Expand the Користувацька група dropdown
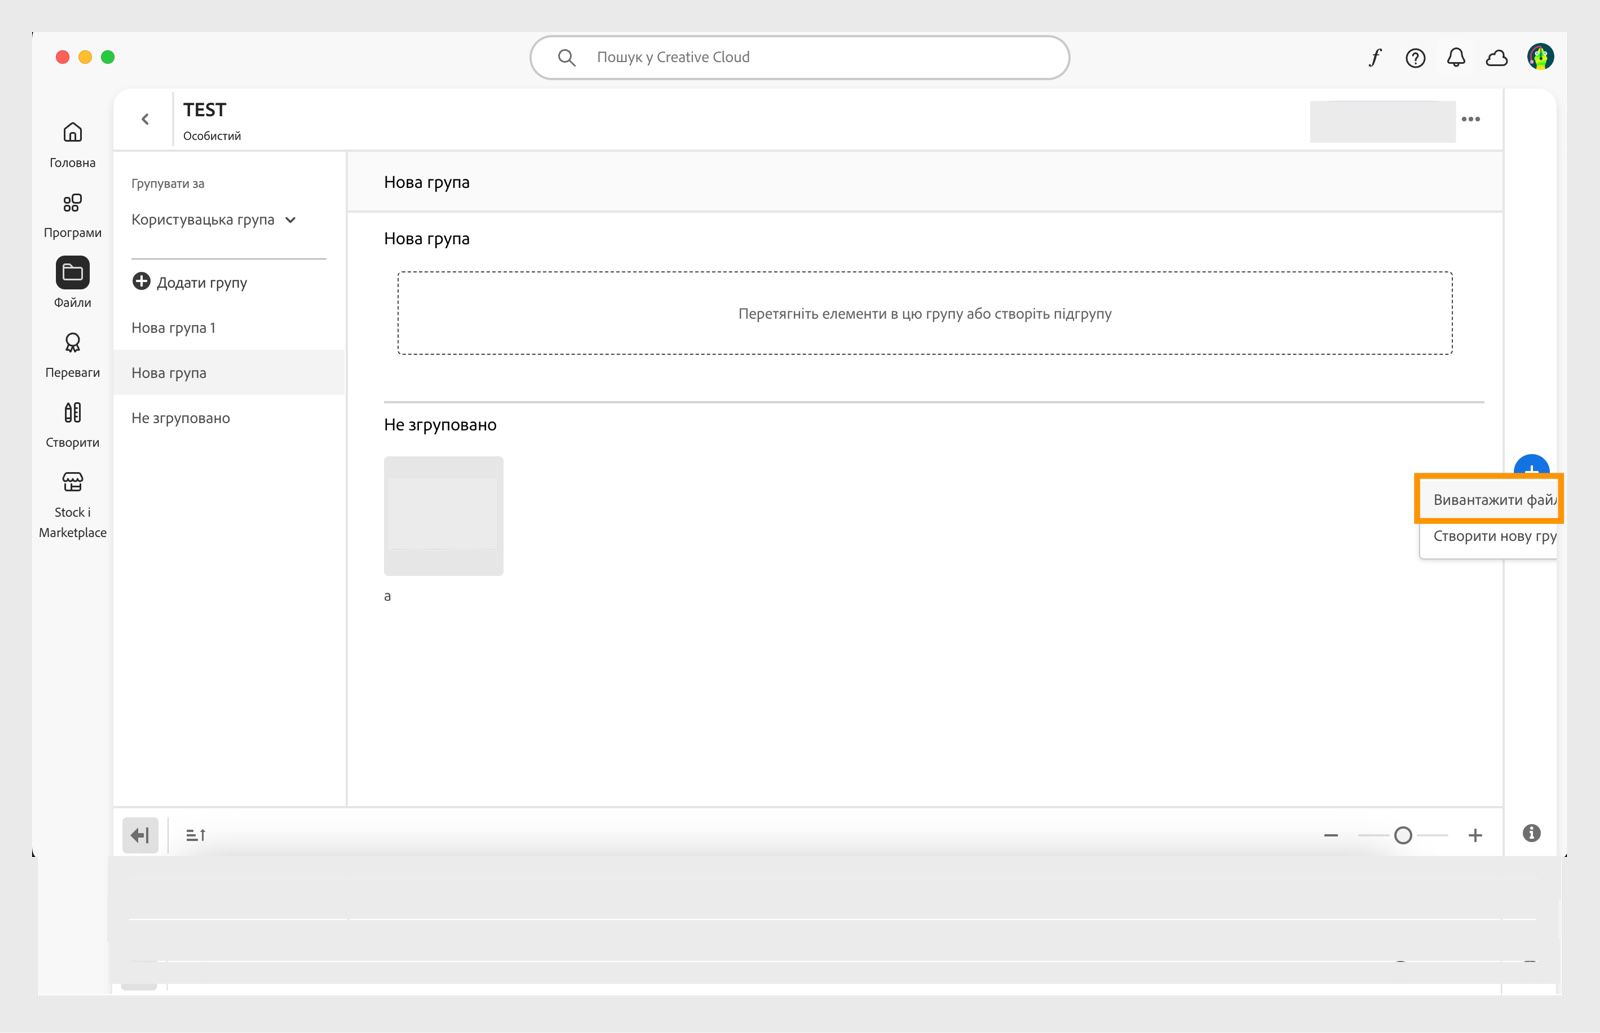The width and height of the screenshot is (1600, 1033). click(x=214, y=220)
